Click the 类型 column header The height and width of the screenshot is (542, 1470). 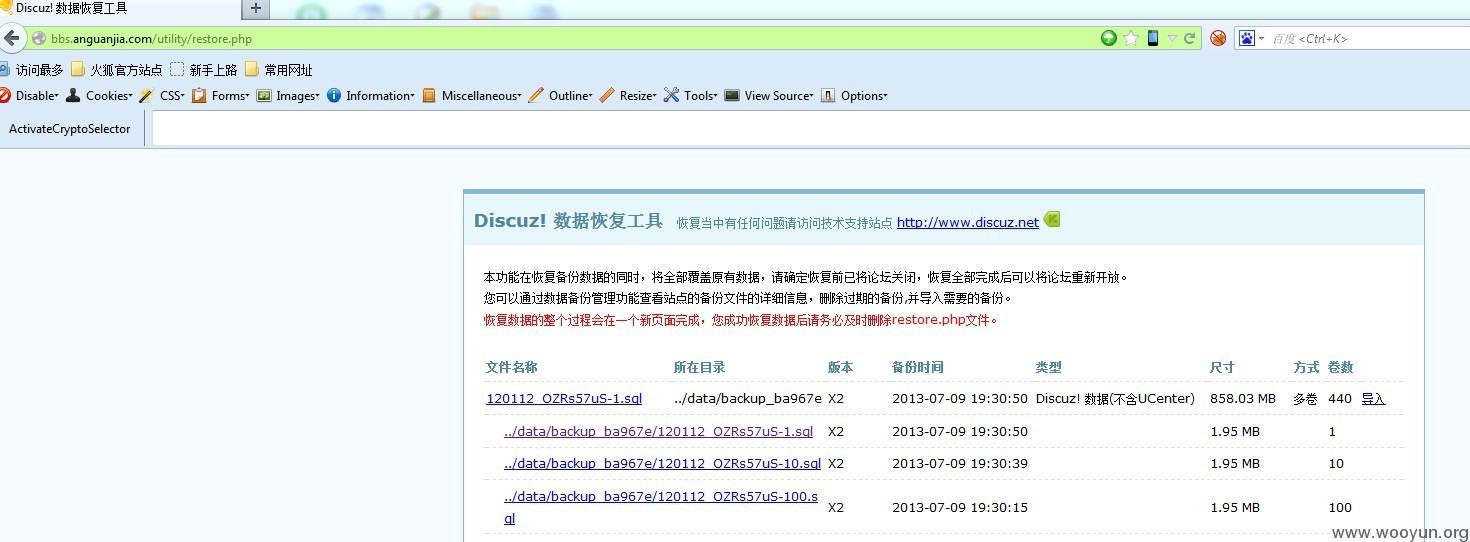pos(1048,367)
